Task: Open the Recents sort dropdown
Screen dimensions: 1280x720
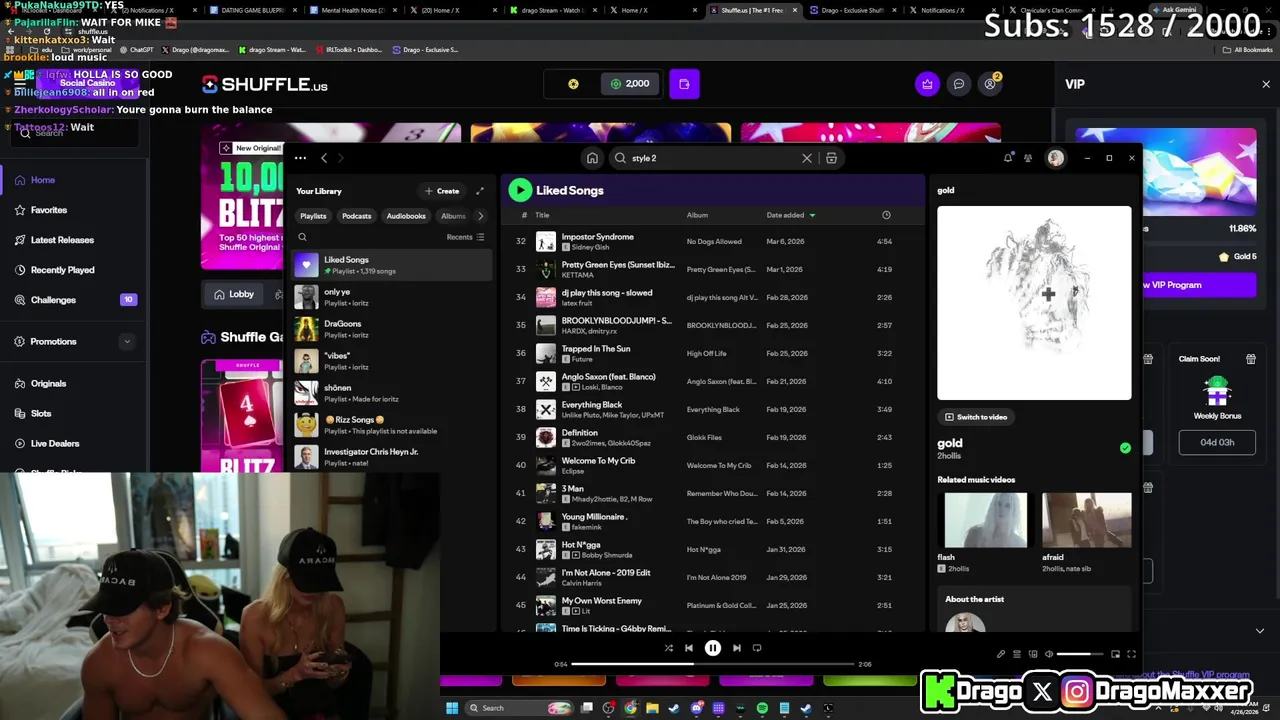Action: (465, 237)
